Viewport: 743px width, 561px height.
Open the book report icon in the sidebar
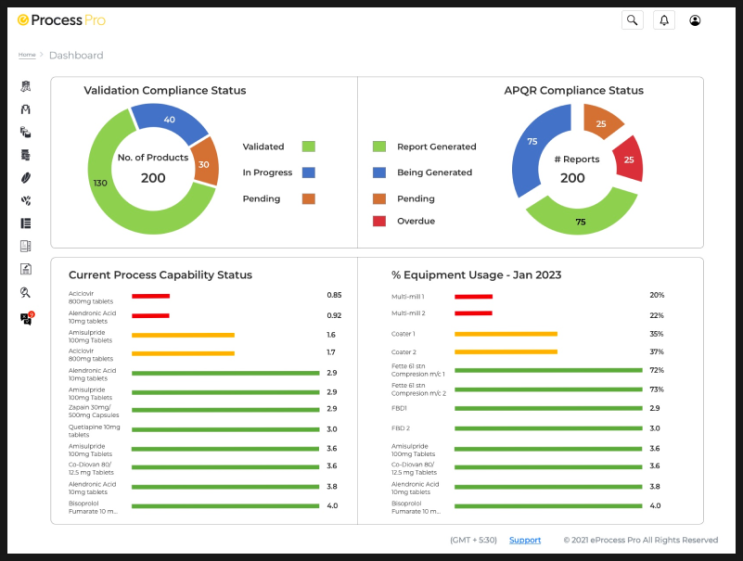tap(26, 246)
